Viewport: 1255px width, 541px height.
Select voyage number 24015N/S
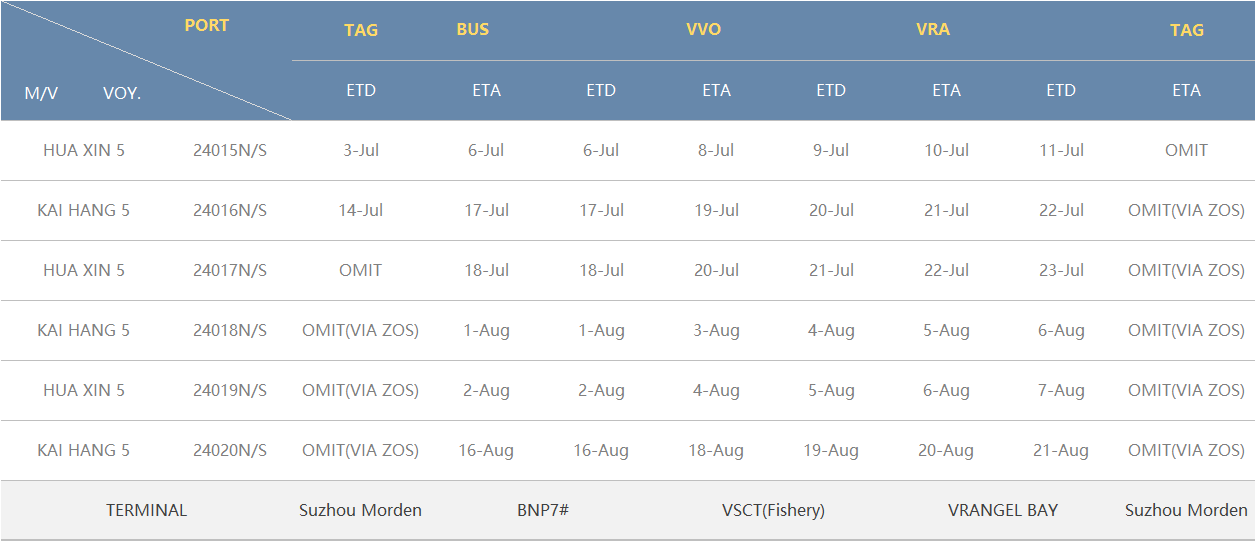230,150
